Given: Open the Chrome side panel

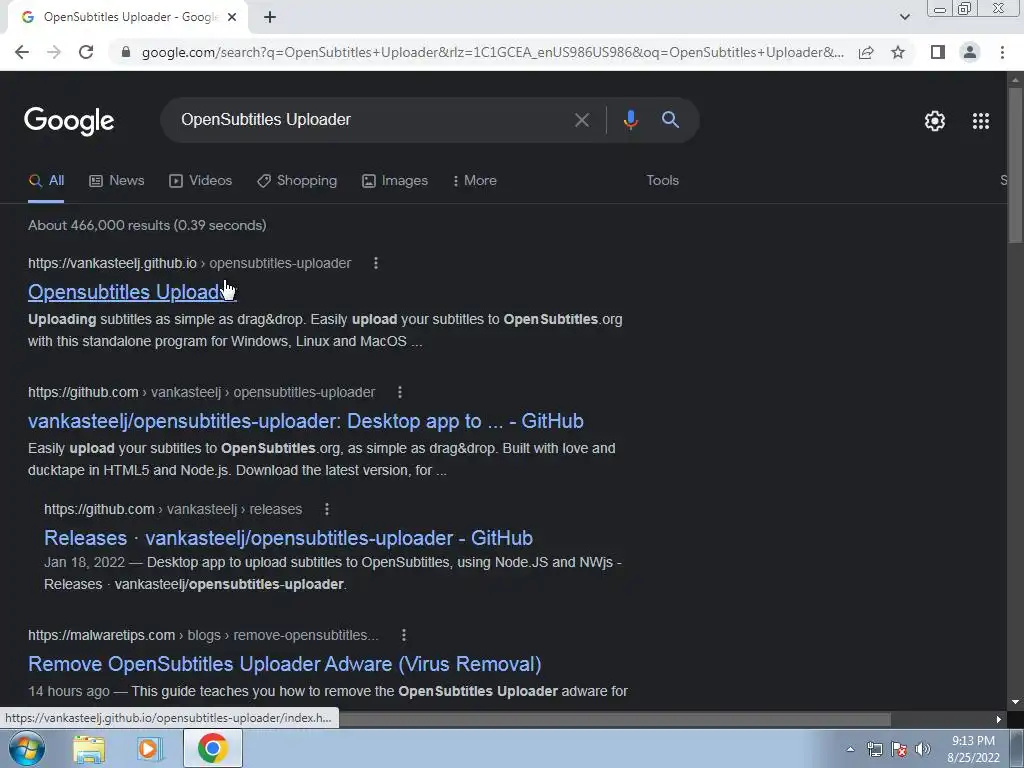Looking at the screenshot, I should 938,52.
